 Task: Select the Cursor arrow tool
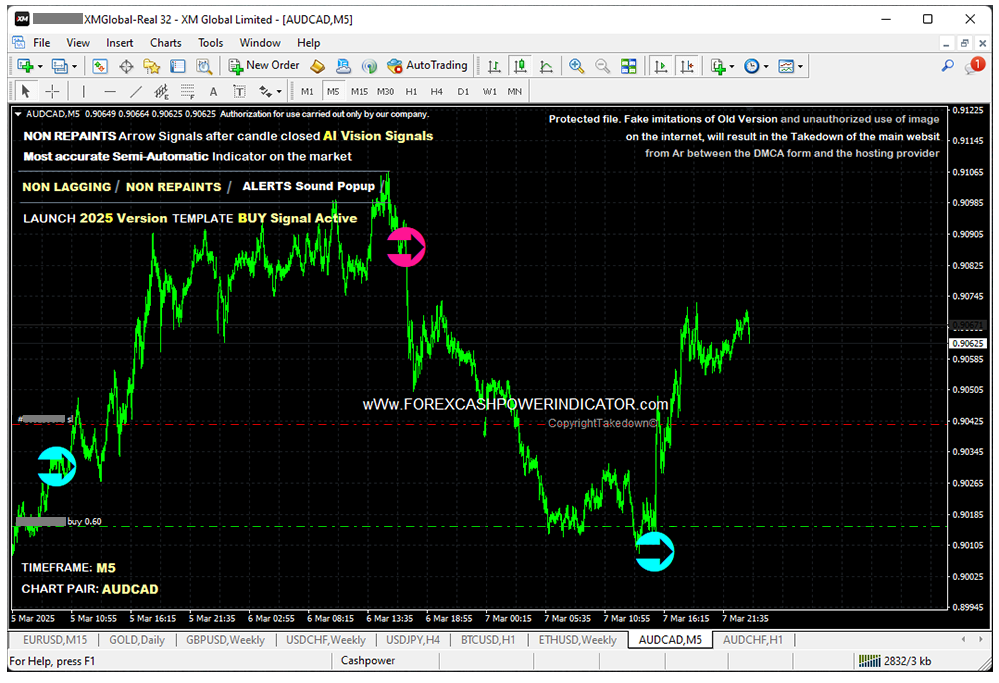click(x=25, y=91)
